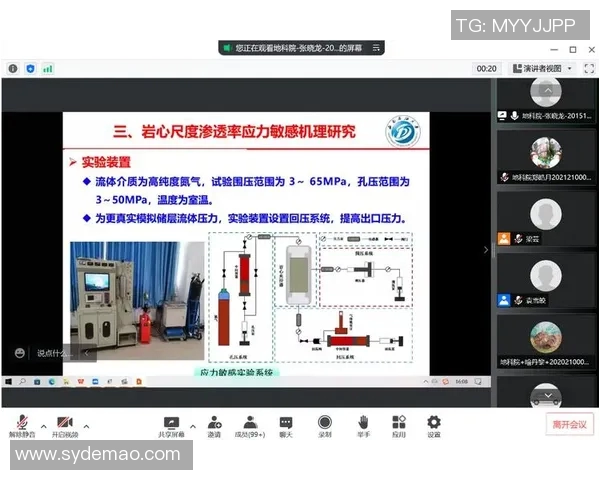The width and height of the screenshot is (600, 480).
Task: Select presenter 张晓龙 video tile
Action: point(546,100)
